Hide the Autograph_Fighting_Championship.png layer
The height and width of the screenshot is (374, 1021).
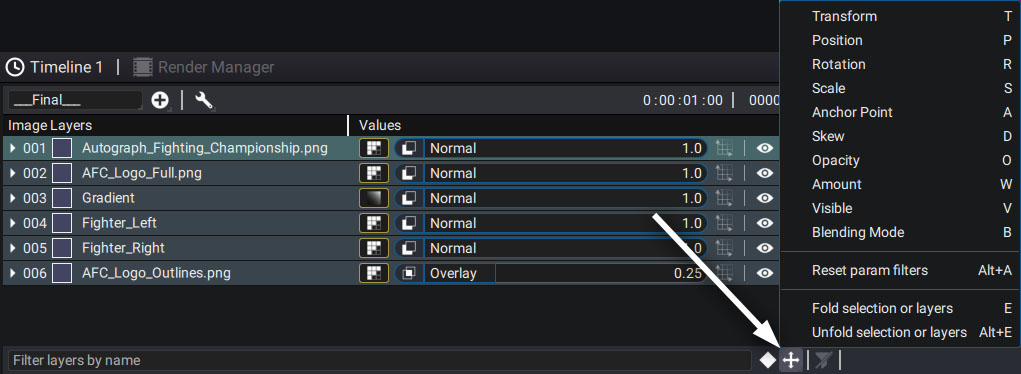764,149
